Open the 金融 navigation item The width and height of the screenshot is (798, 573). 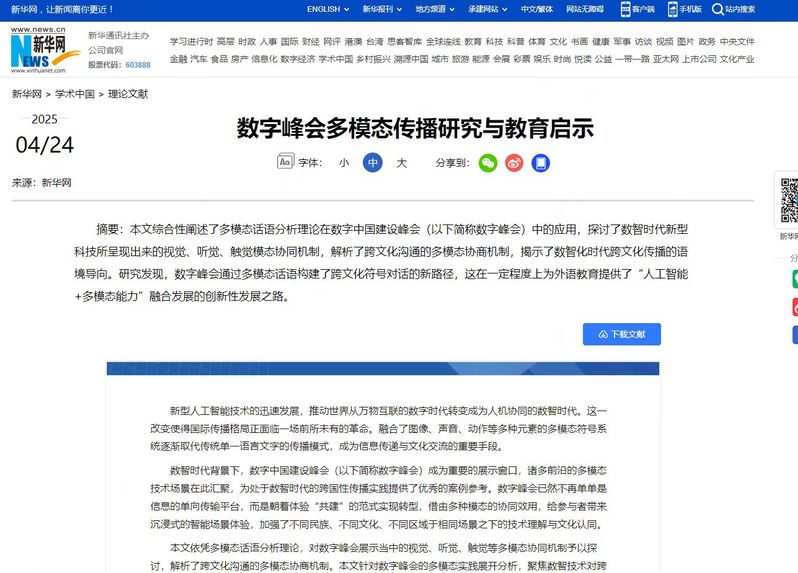(179, 59)
